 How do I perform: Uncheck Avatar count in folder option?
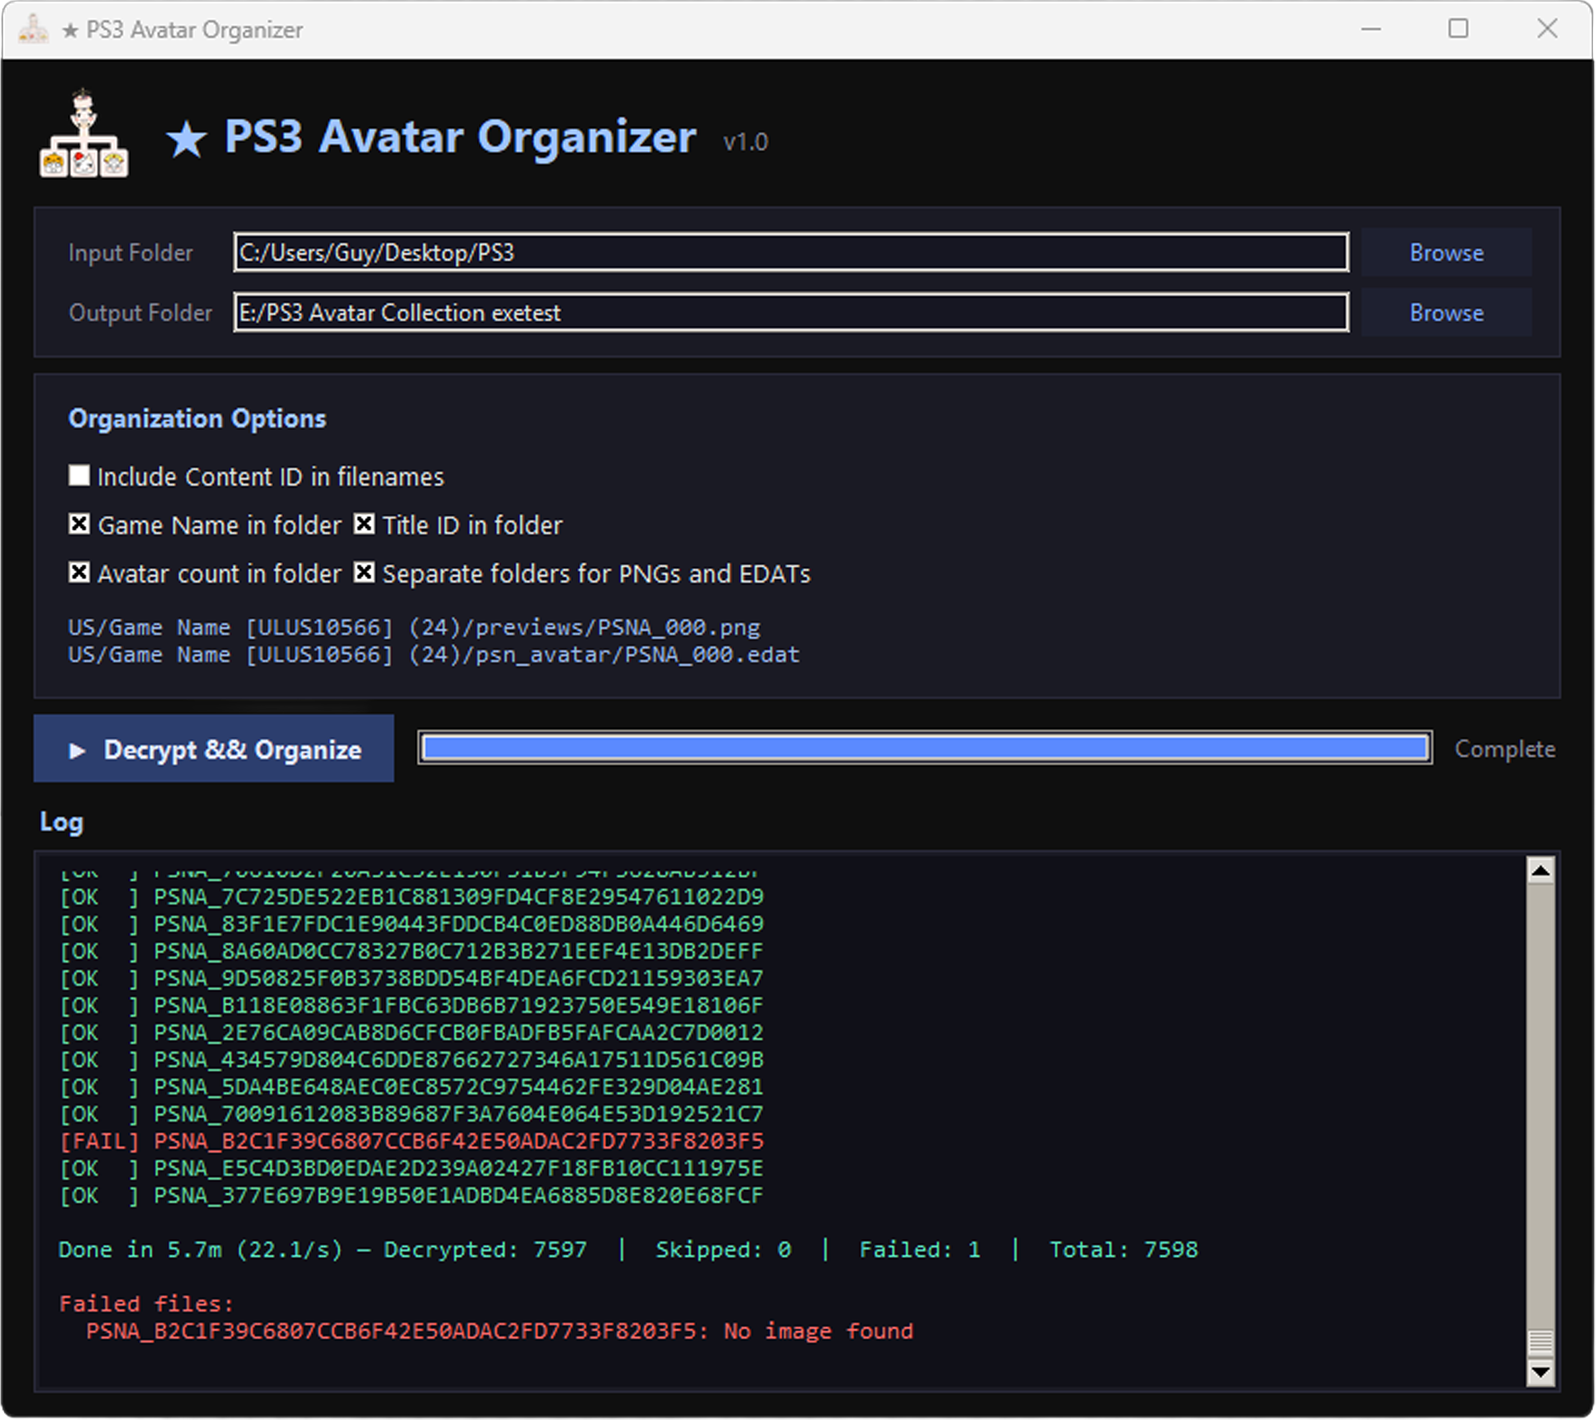coord(79,572)
